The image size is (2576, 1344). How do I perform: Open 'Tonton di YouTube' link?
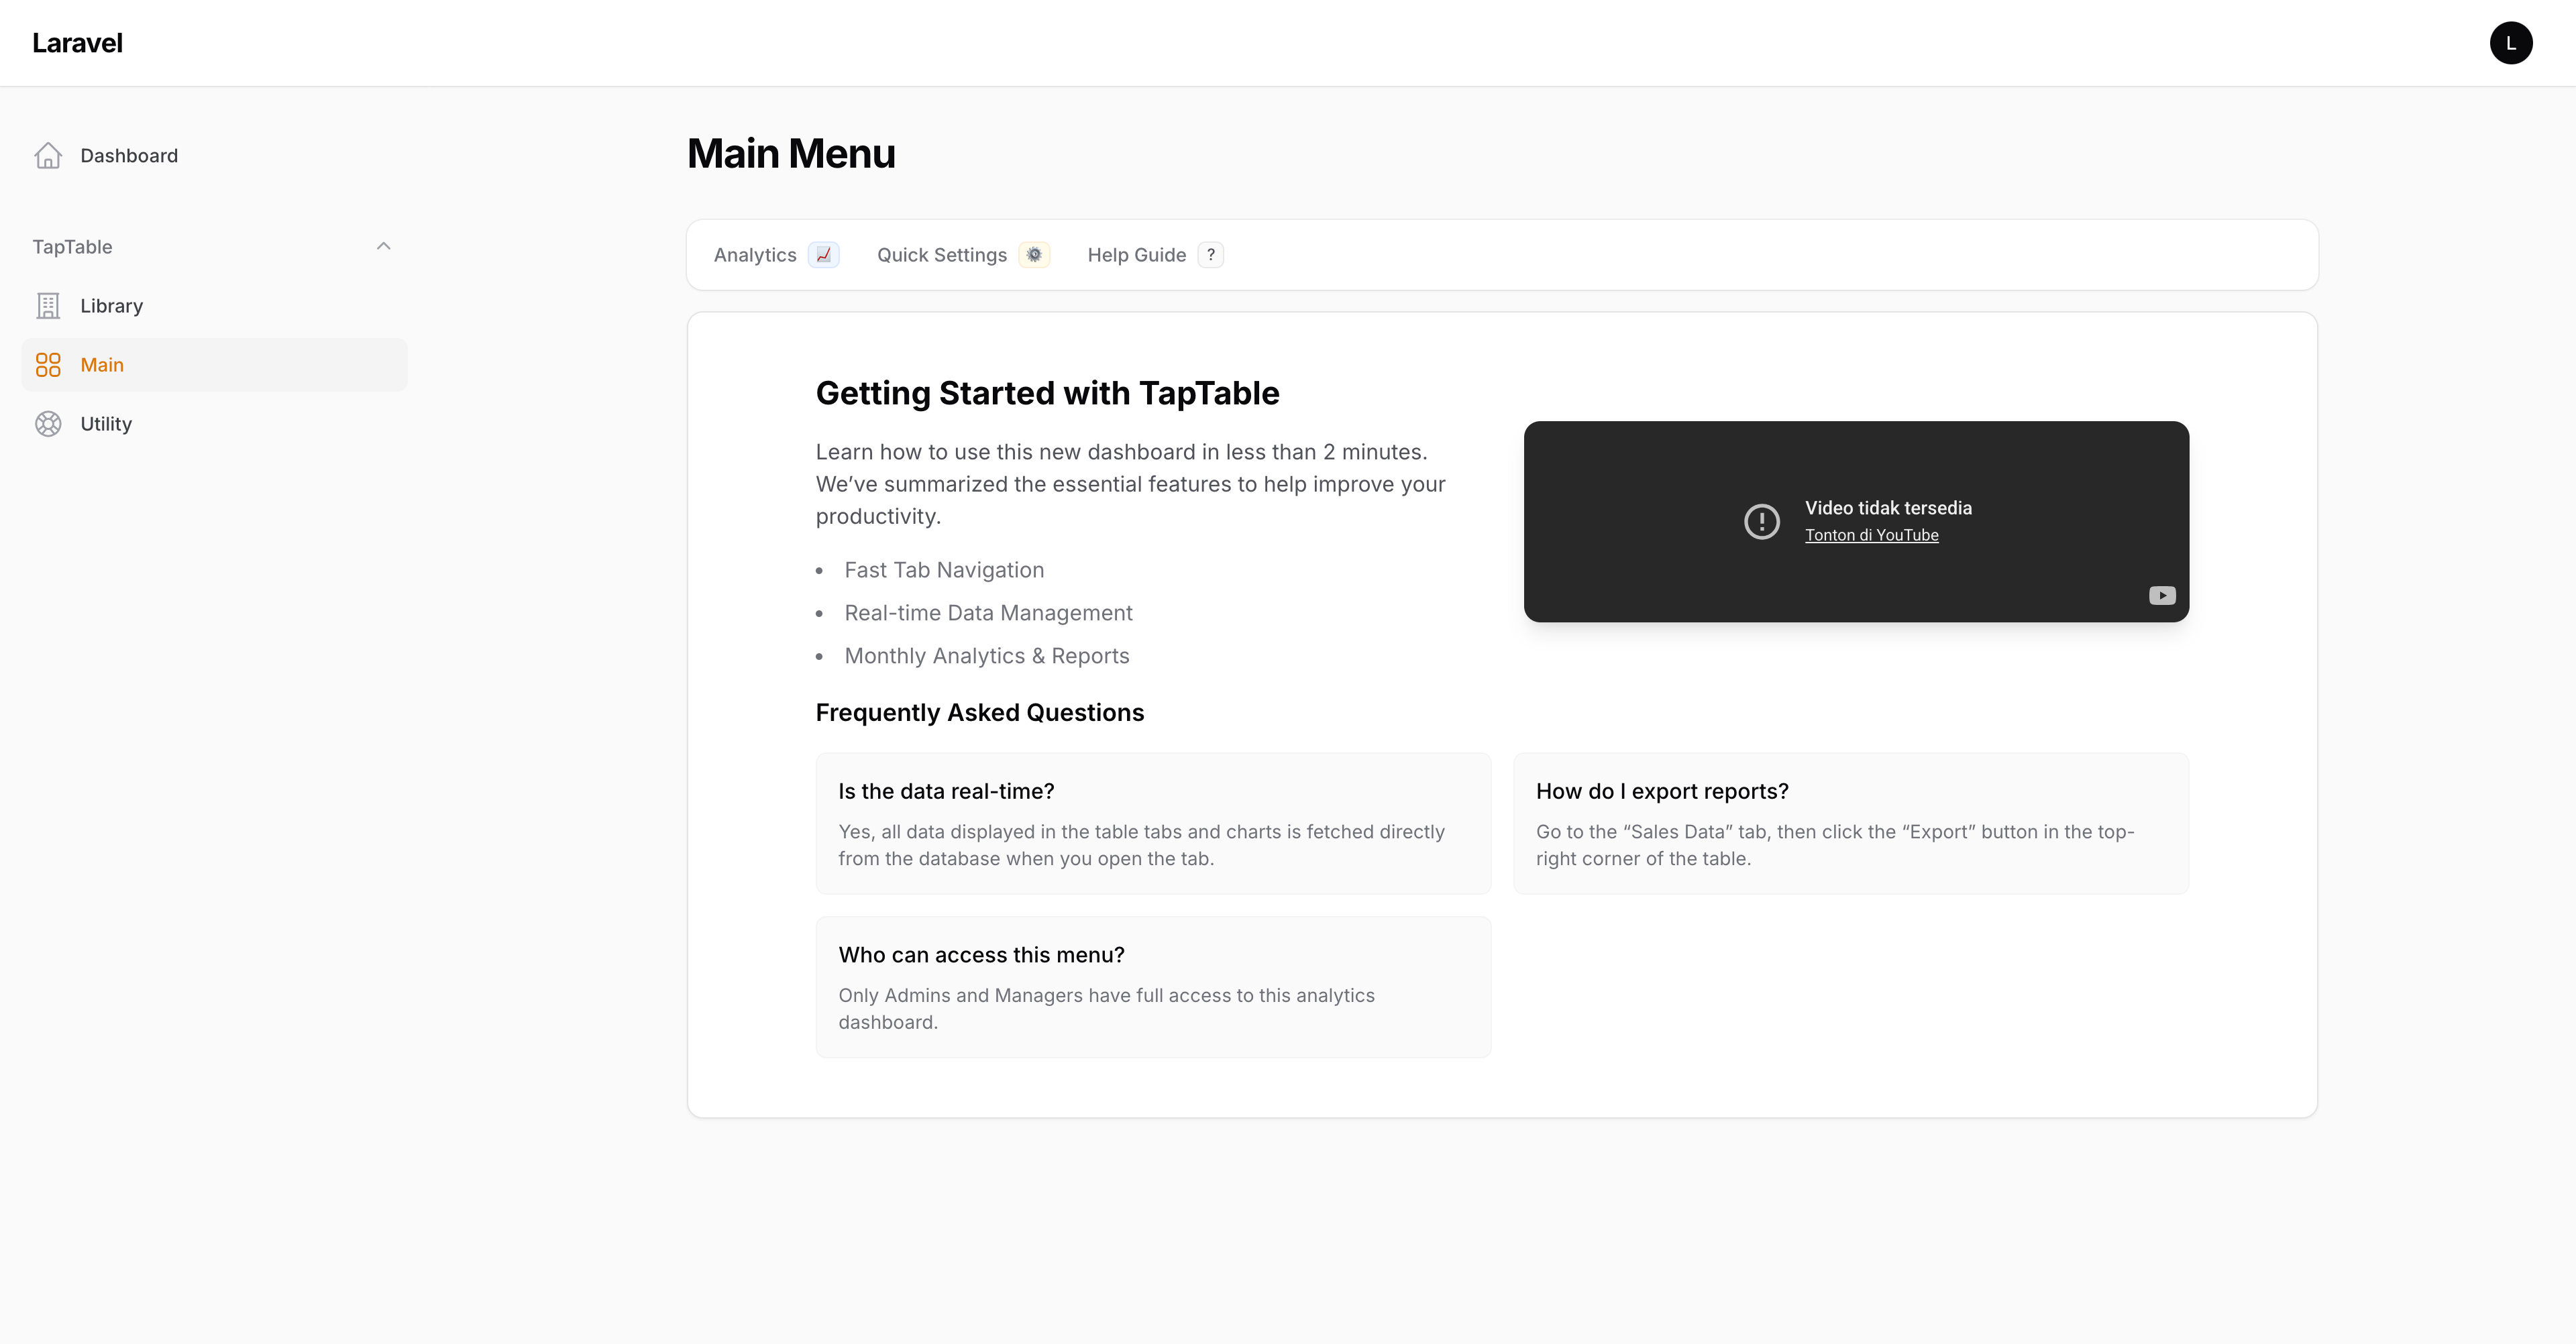(1872, 535)
